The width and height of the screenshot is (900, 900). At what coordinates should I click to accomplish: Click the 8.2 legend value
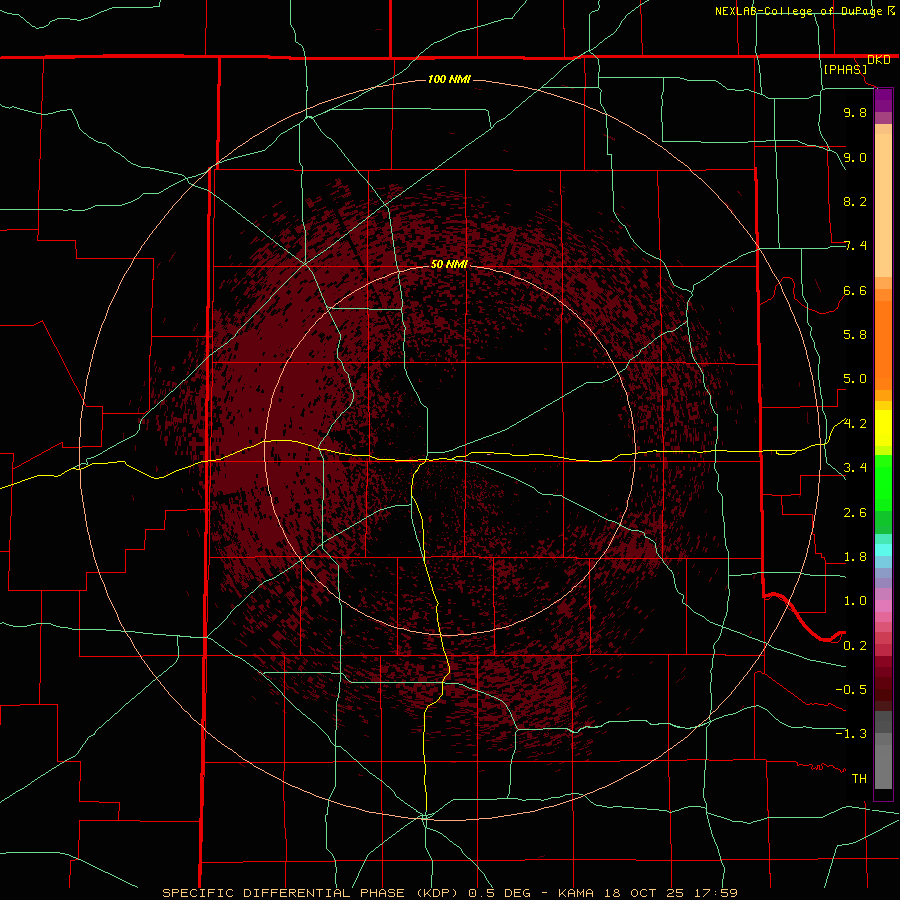pyautogui.click(x=855, y=201)
